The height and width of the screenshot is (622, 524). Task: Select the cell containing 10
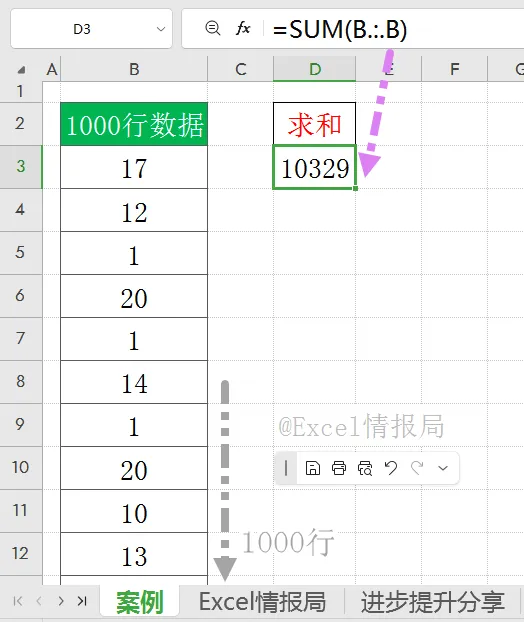point(134,511)
